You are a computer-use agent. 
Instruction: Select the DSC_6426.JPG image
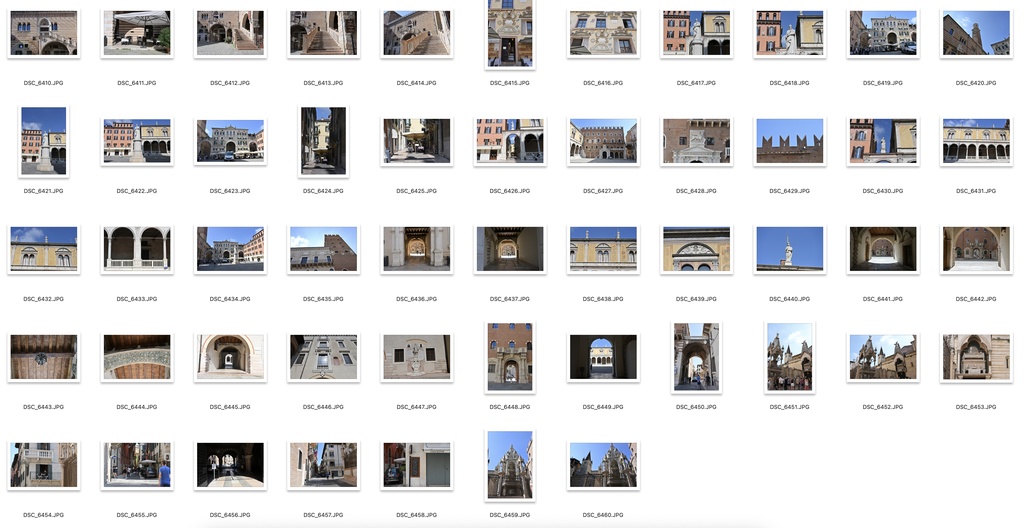510,141
